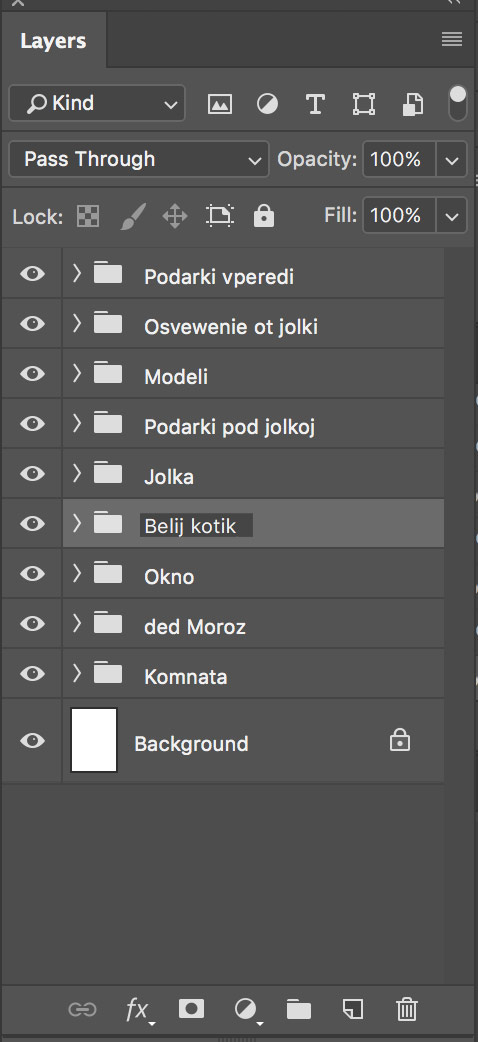Open the Opacity slider dropdown arrow

(452, 160)
